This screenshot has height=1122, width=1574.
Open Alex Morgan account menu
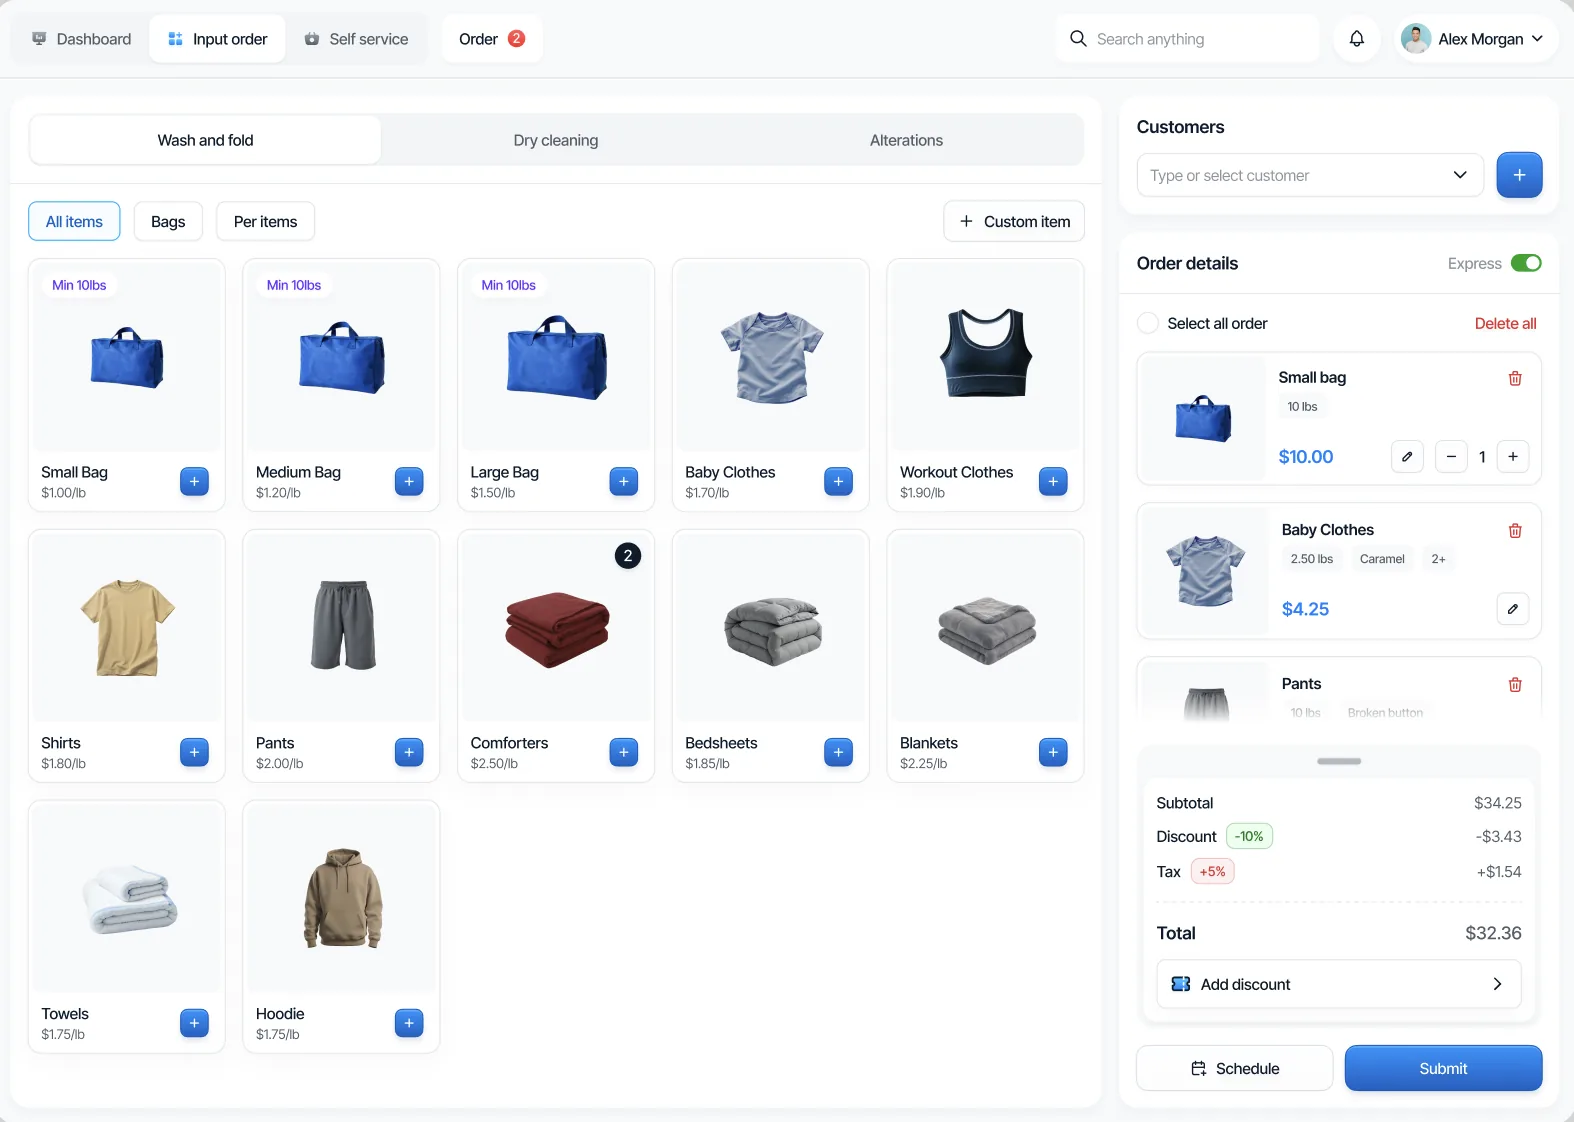click(x=1475, y=39)
